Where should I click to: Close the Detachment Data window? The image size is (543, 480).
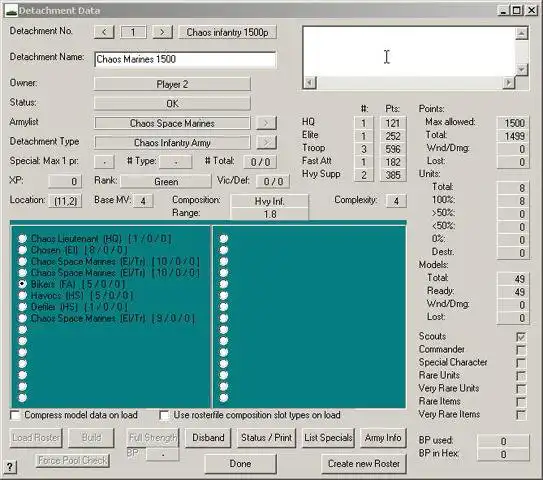click(x=531, y=10)
